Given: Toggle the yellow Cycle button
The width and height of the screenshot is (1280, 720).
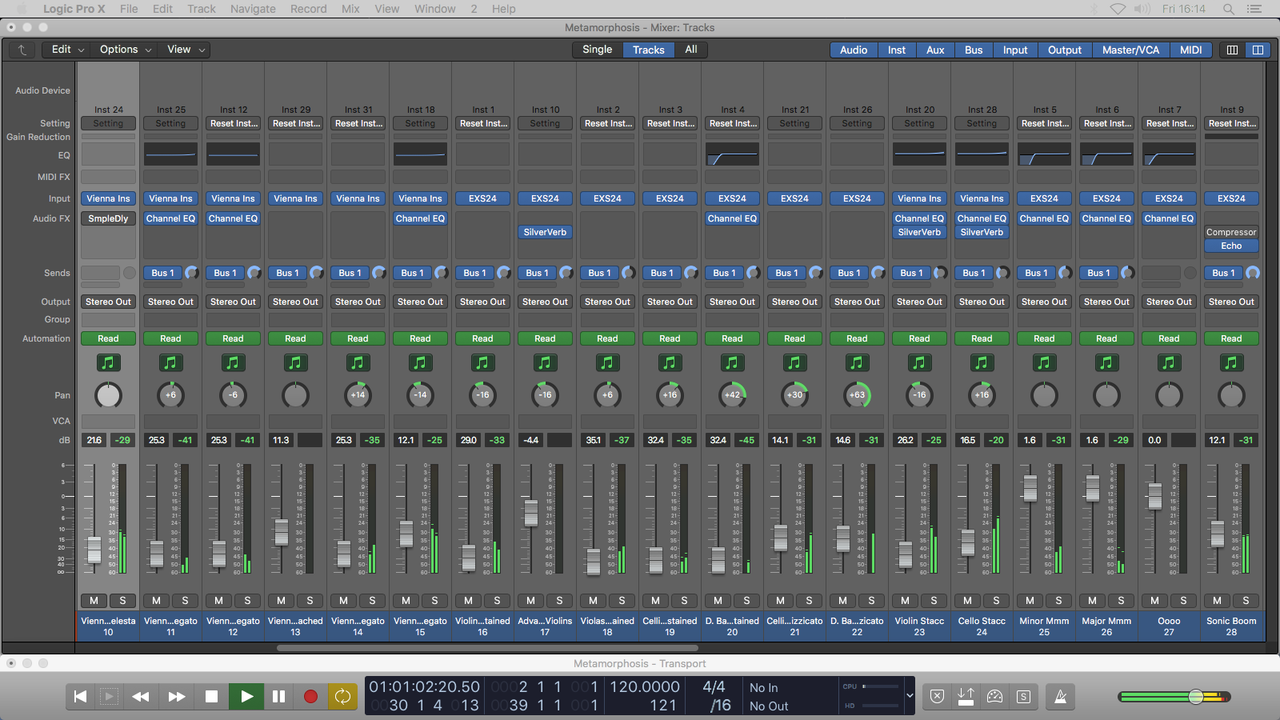Looking at the screenshot, I should (x=342, y=697).
